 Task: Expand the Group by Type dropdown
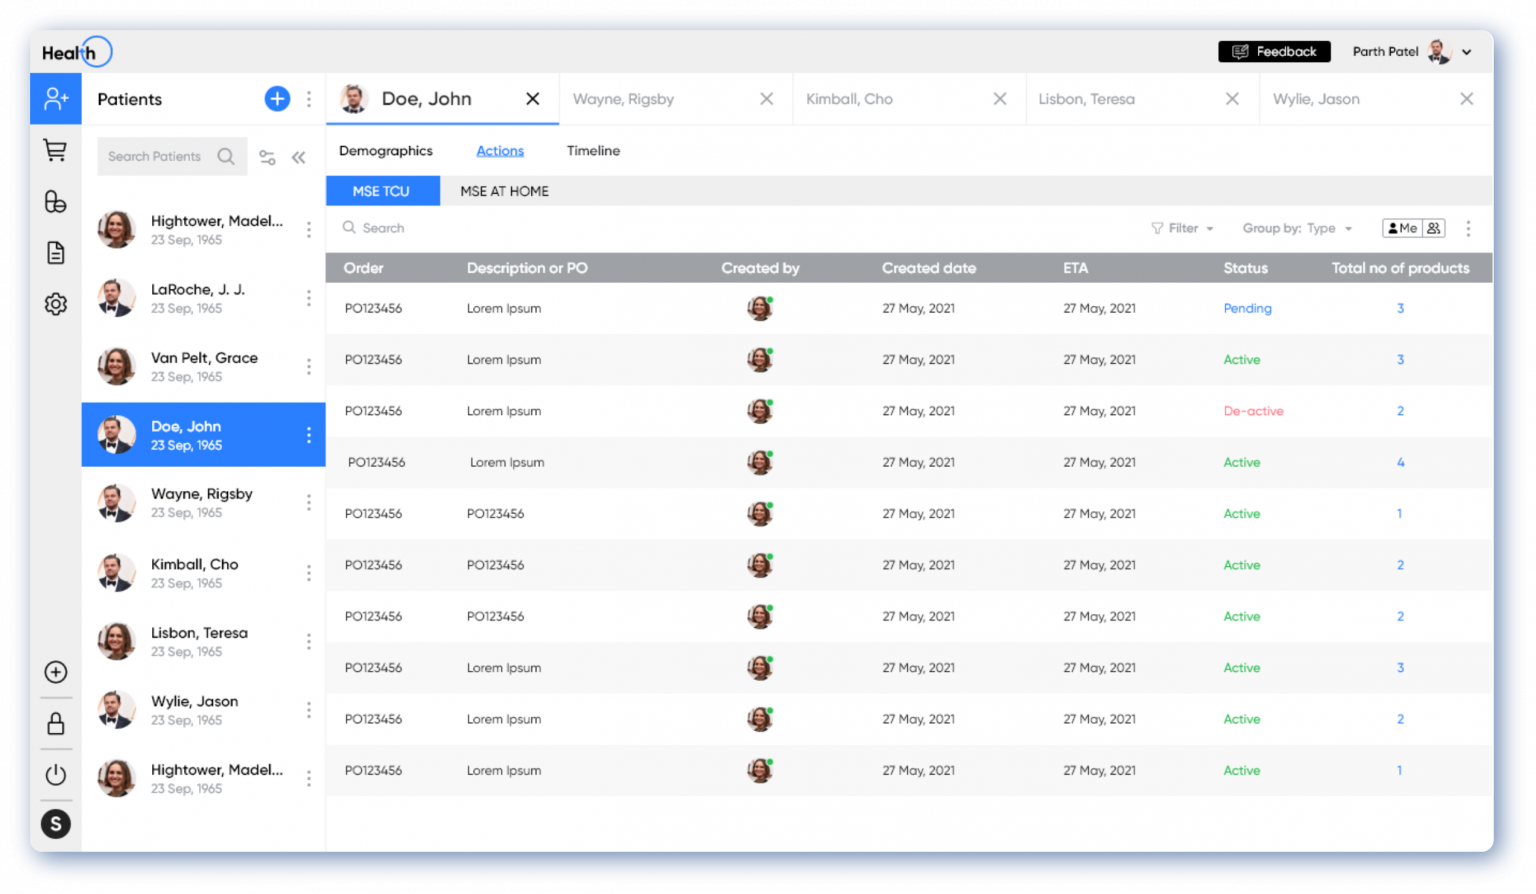[1297, 228]
